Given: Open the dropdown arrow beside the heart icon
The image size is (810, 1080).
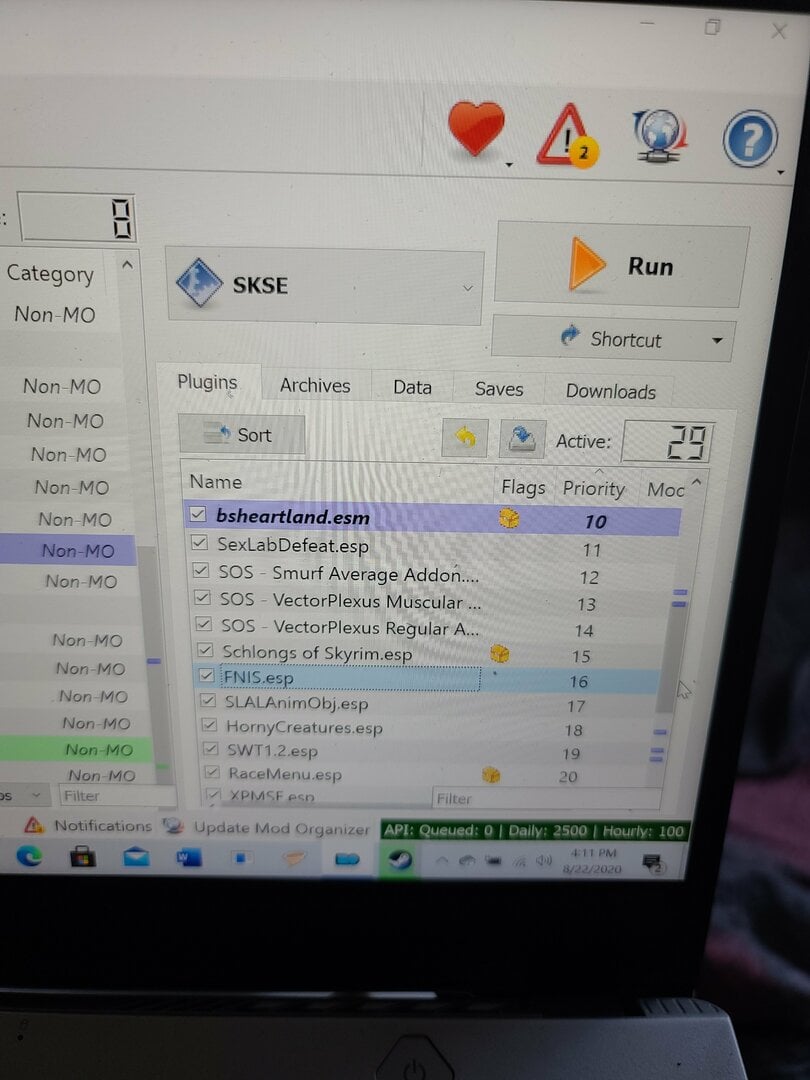Looking at the screenshot, I should [x=509, y=165].
